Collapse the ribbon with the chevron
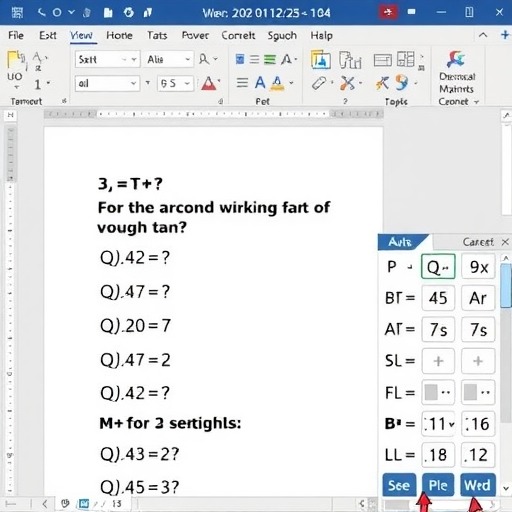 coord(483,35)
